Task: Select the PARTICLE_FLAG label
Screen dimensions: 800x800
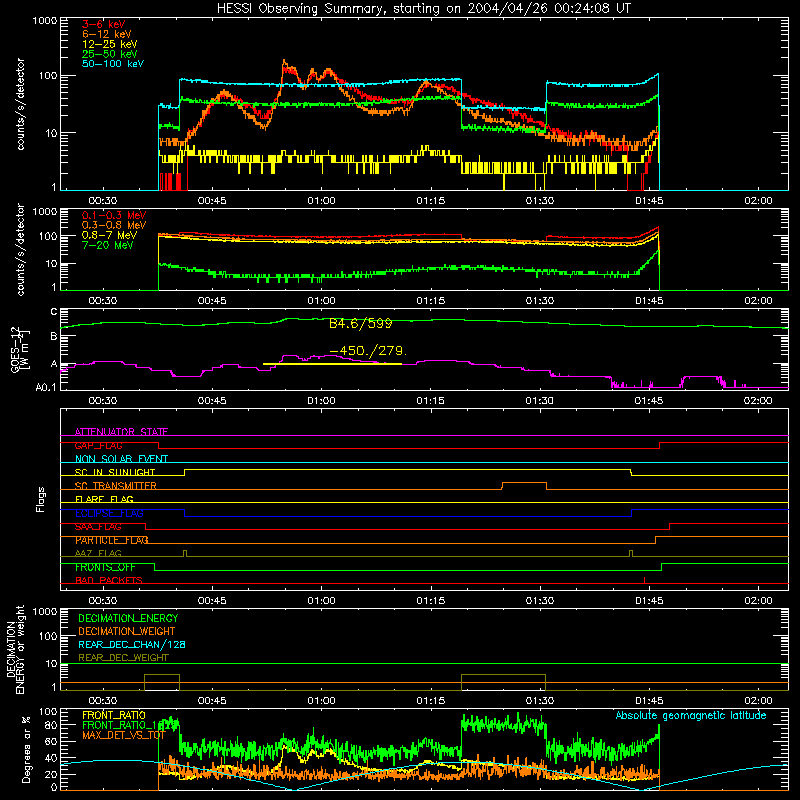Action: tap(112, 540)
